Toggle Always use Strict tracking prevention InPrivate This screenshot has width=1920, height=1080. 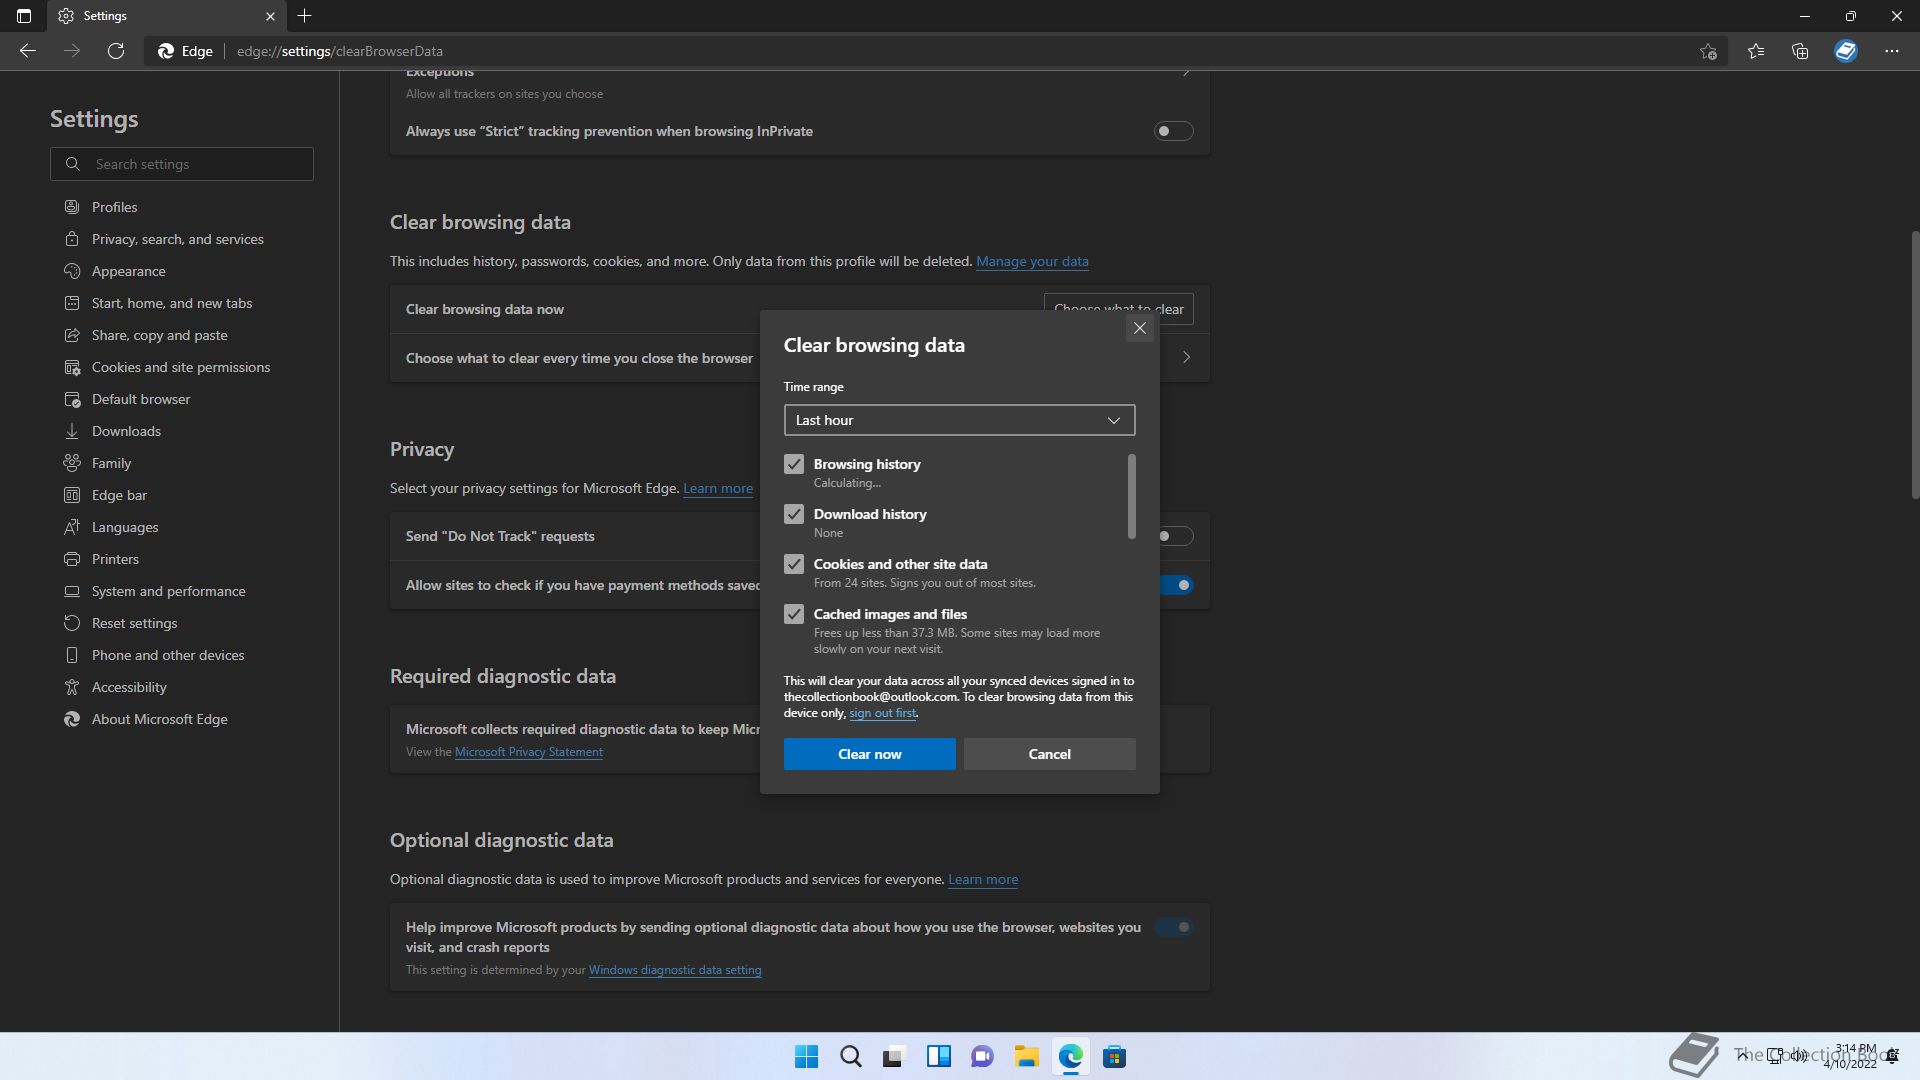point(1174,131)
